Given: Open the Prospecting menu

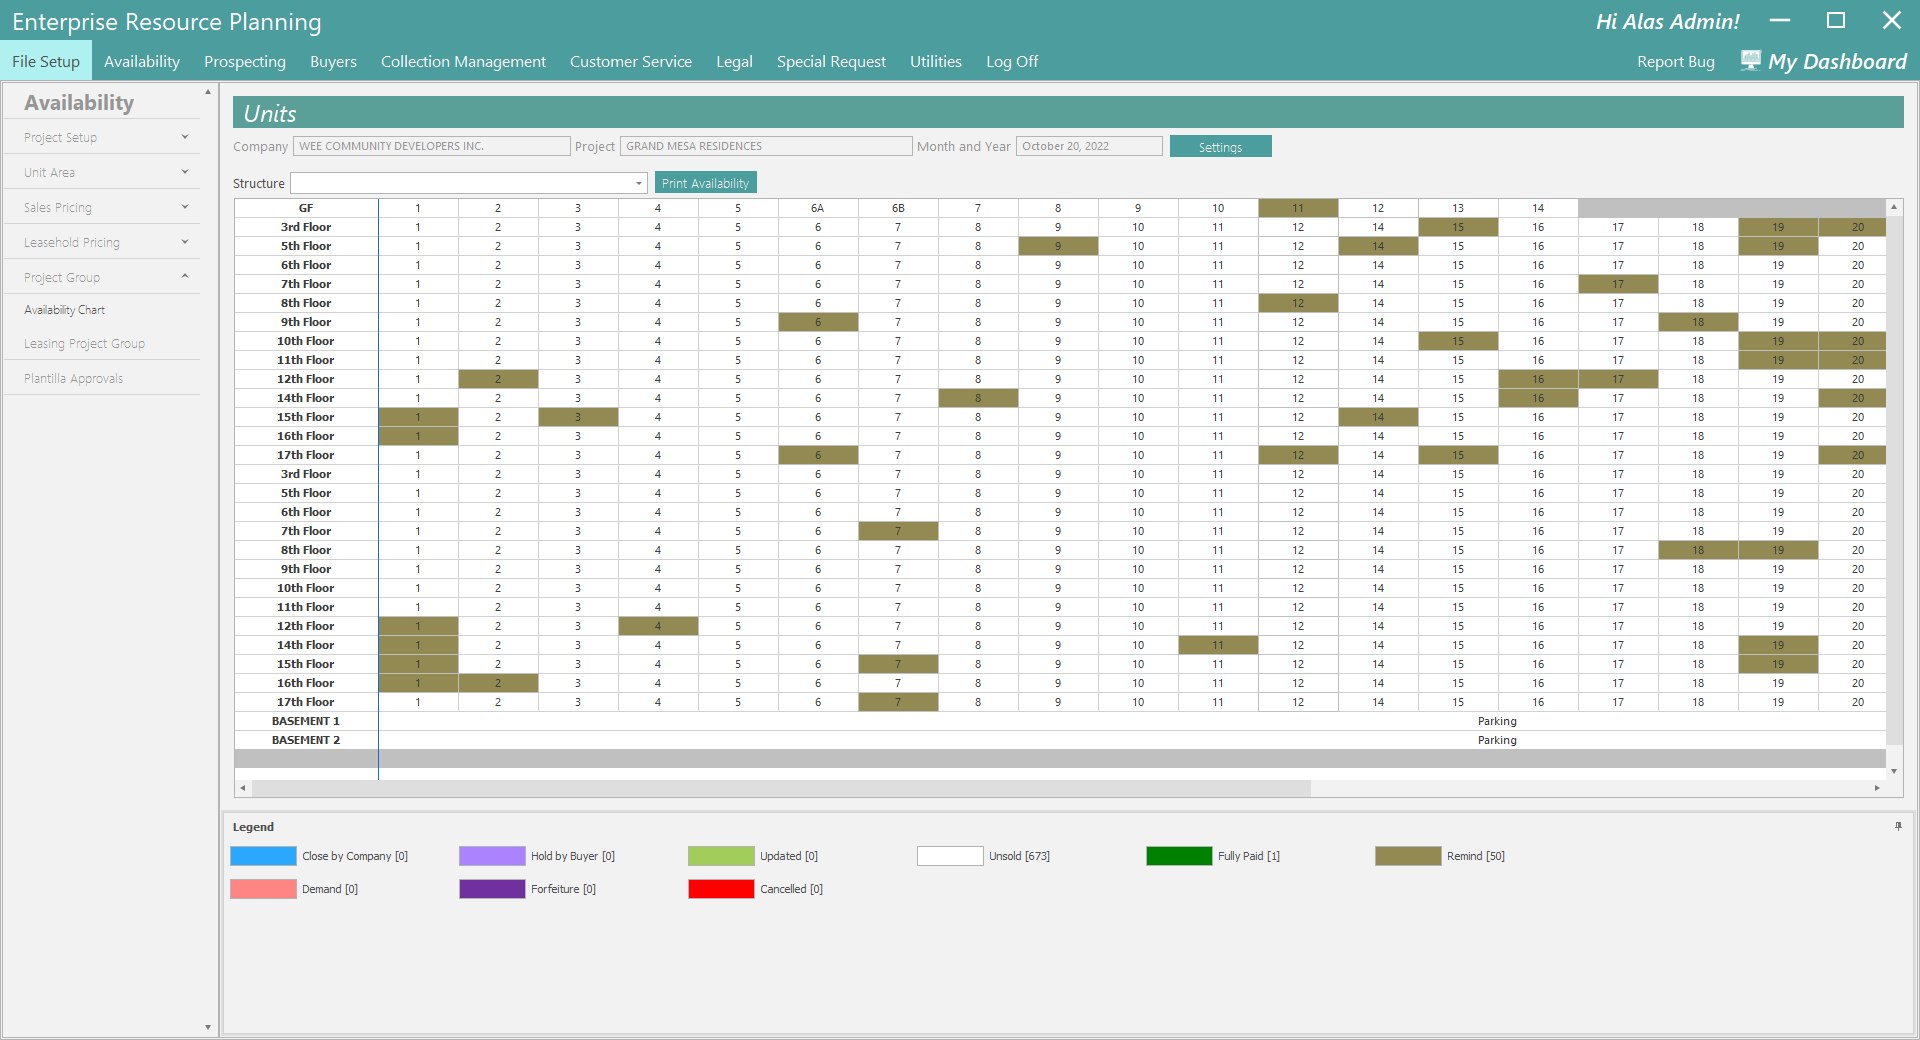Looking at the screenshot, I should [245, 61].
